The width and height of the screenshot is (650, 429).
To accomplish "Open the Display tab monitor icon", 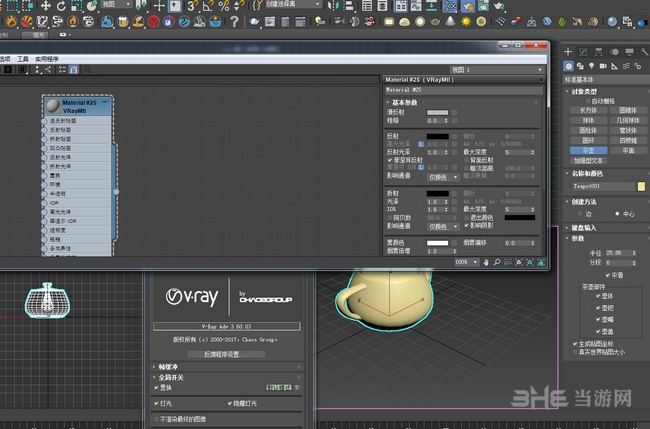I will tap(629, 52).
